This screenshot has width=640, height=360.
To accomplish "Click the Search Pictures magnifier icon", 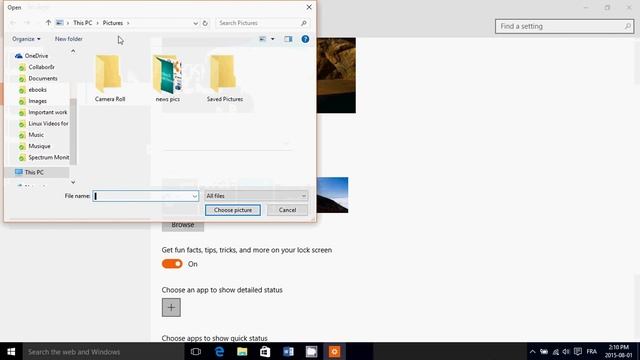I will pos(304,23).
